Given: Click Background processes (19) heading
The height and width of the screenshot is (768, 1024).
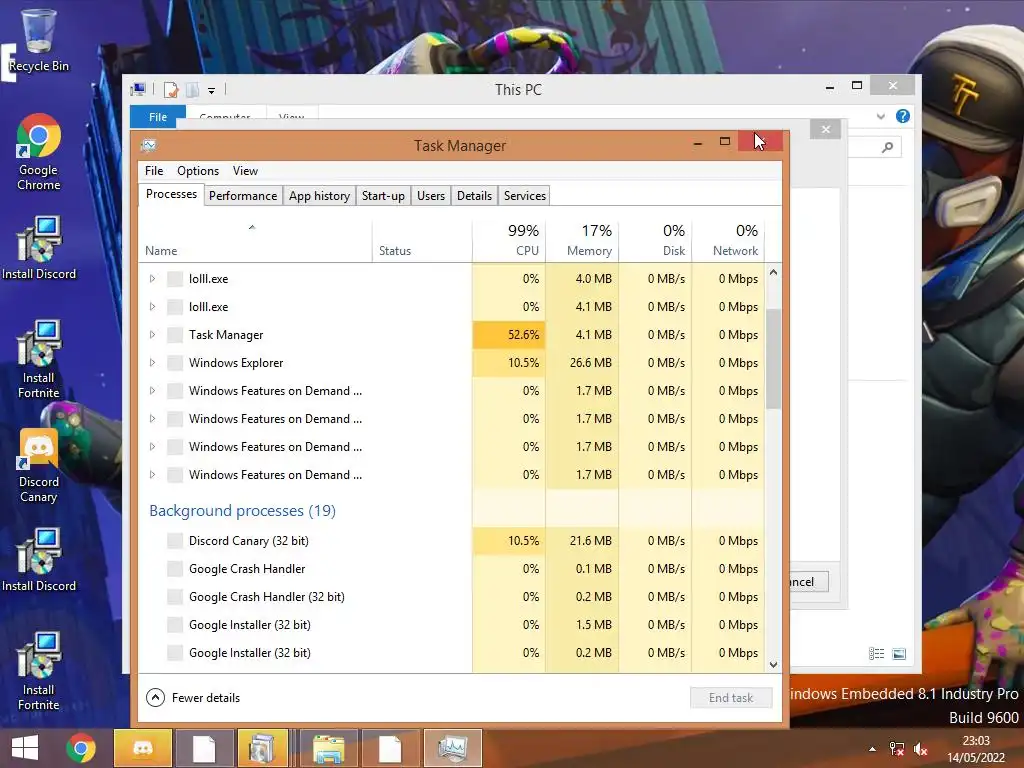Looking at the screenshot, I should point(242,511).
